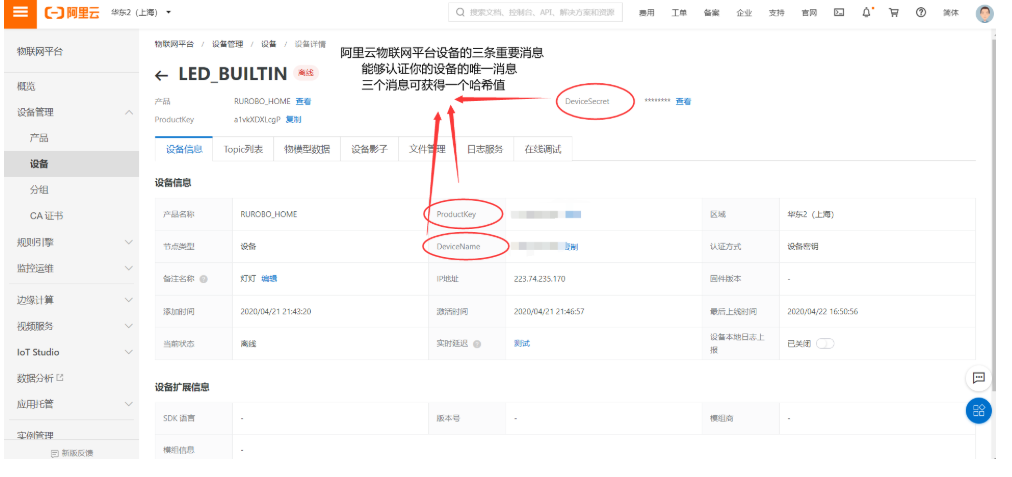The width and height of the screenshot is (1012, 477).
Task: Go back using arrow beside LED_BUILTIN
Action: (161, 76)
